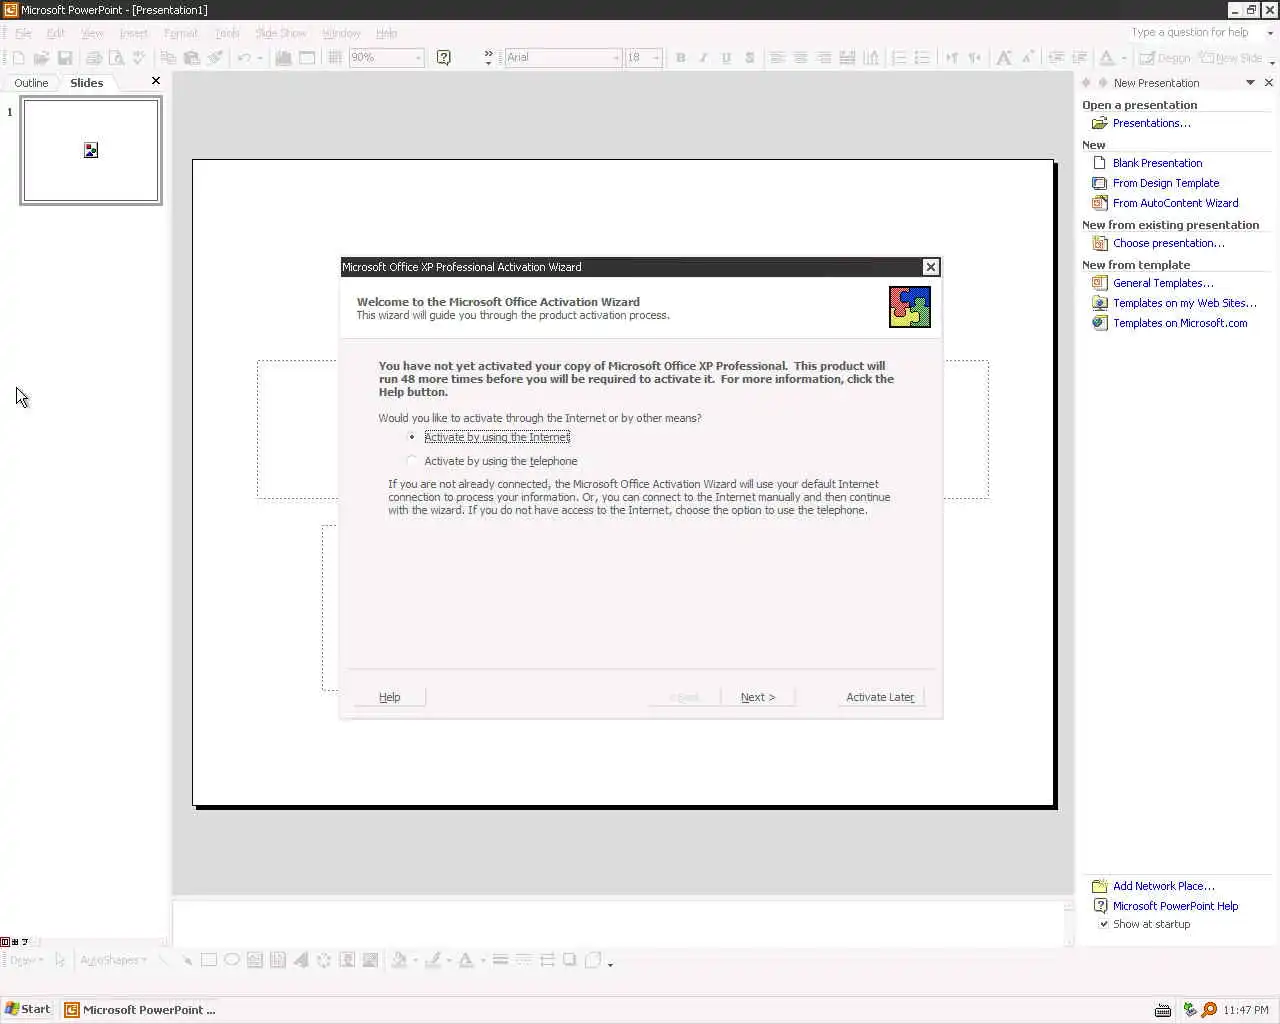This screenshot has height=1024, width=1280.
Task: Open the Tools menu
Action: click(x=227, y=33)
